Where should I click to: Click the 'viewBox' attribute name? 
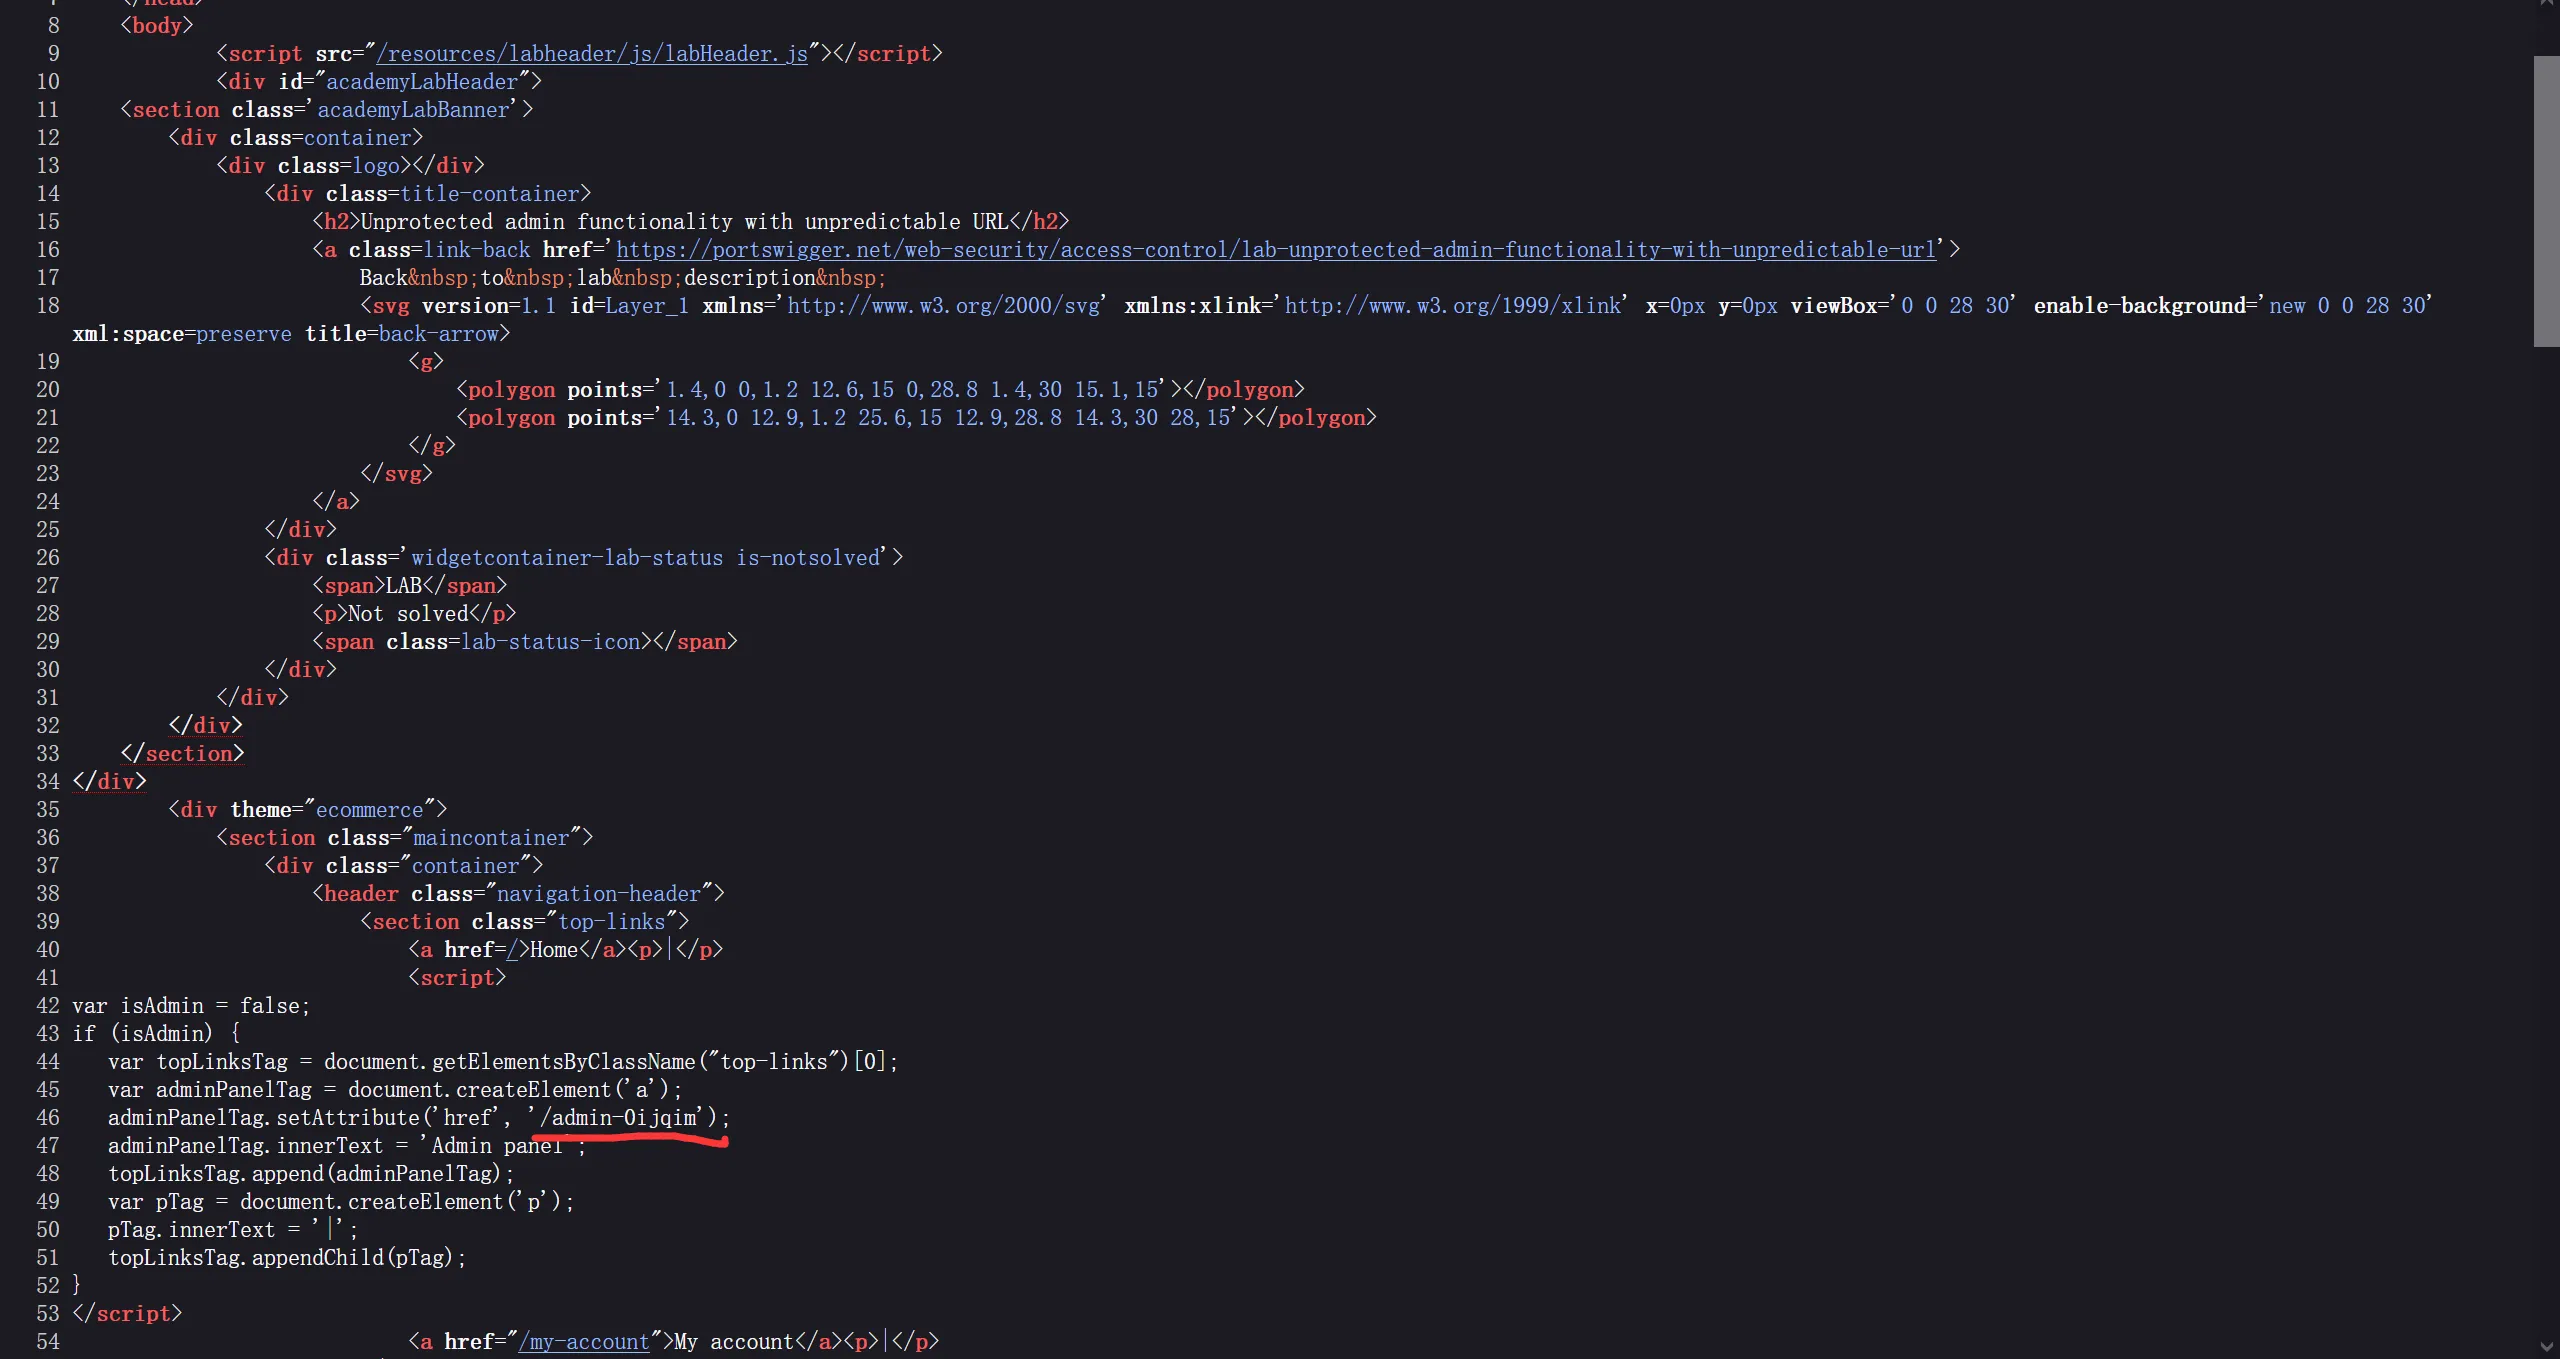click(x=1833, y=305)
